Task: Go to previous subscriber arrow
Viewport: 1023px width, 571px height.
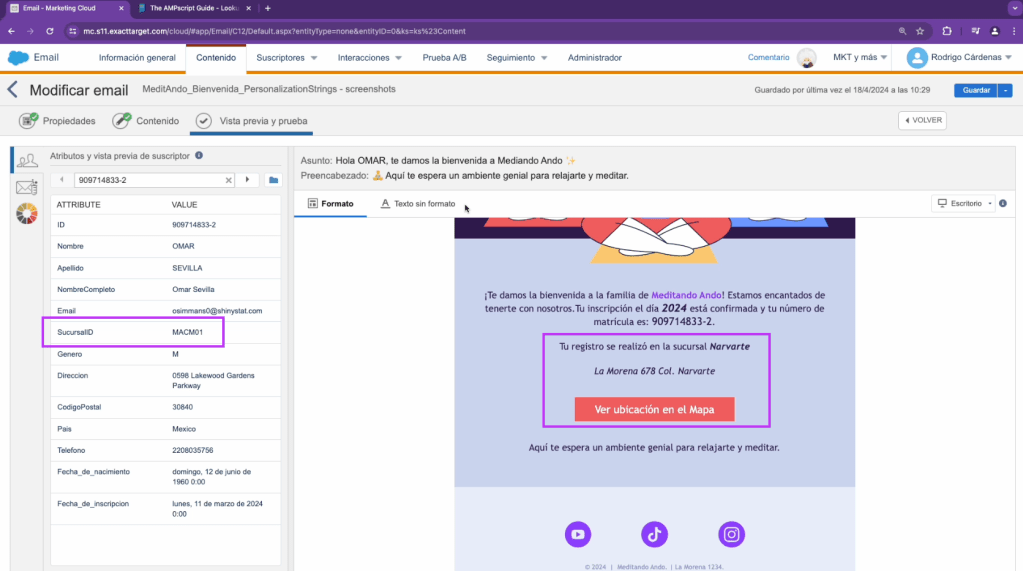Action: (62, 180)
